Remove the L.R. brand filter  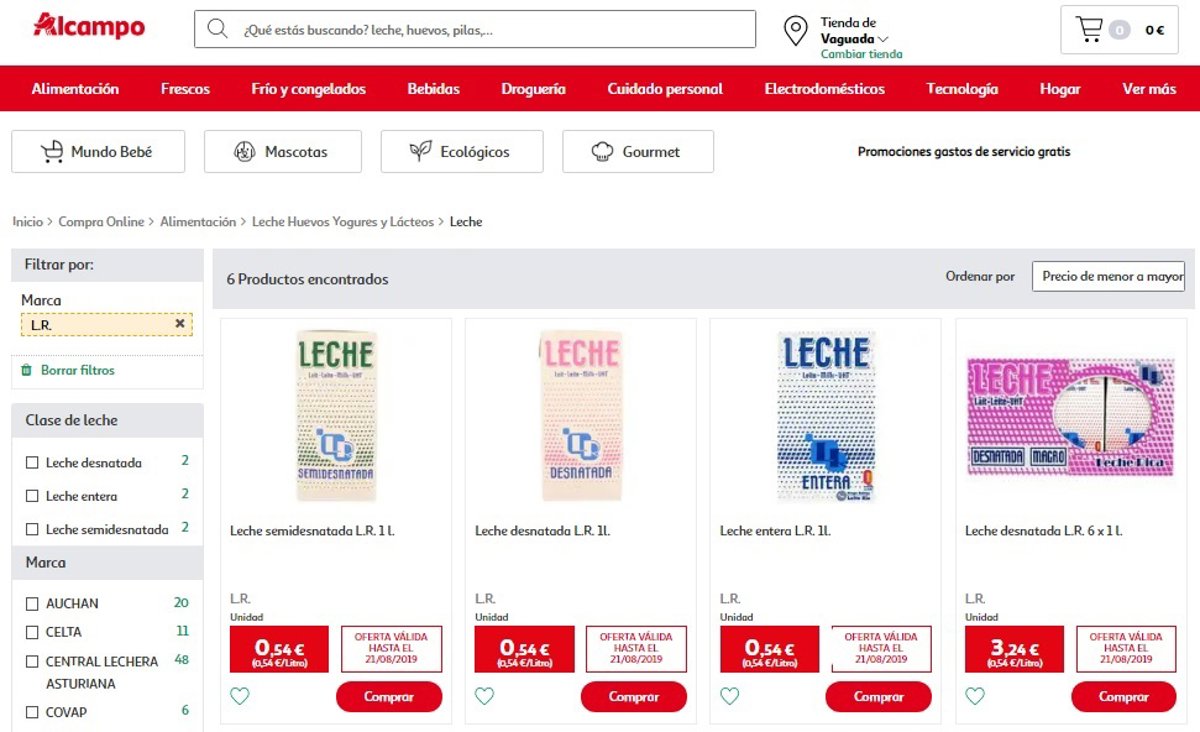[180, 324]
